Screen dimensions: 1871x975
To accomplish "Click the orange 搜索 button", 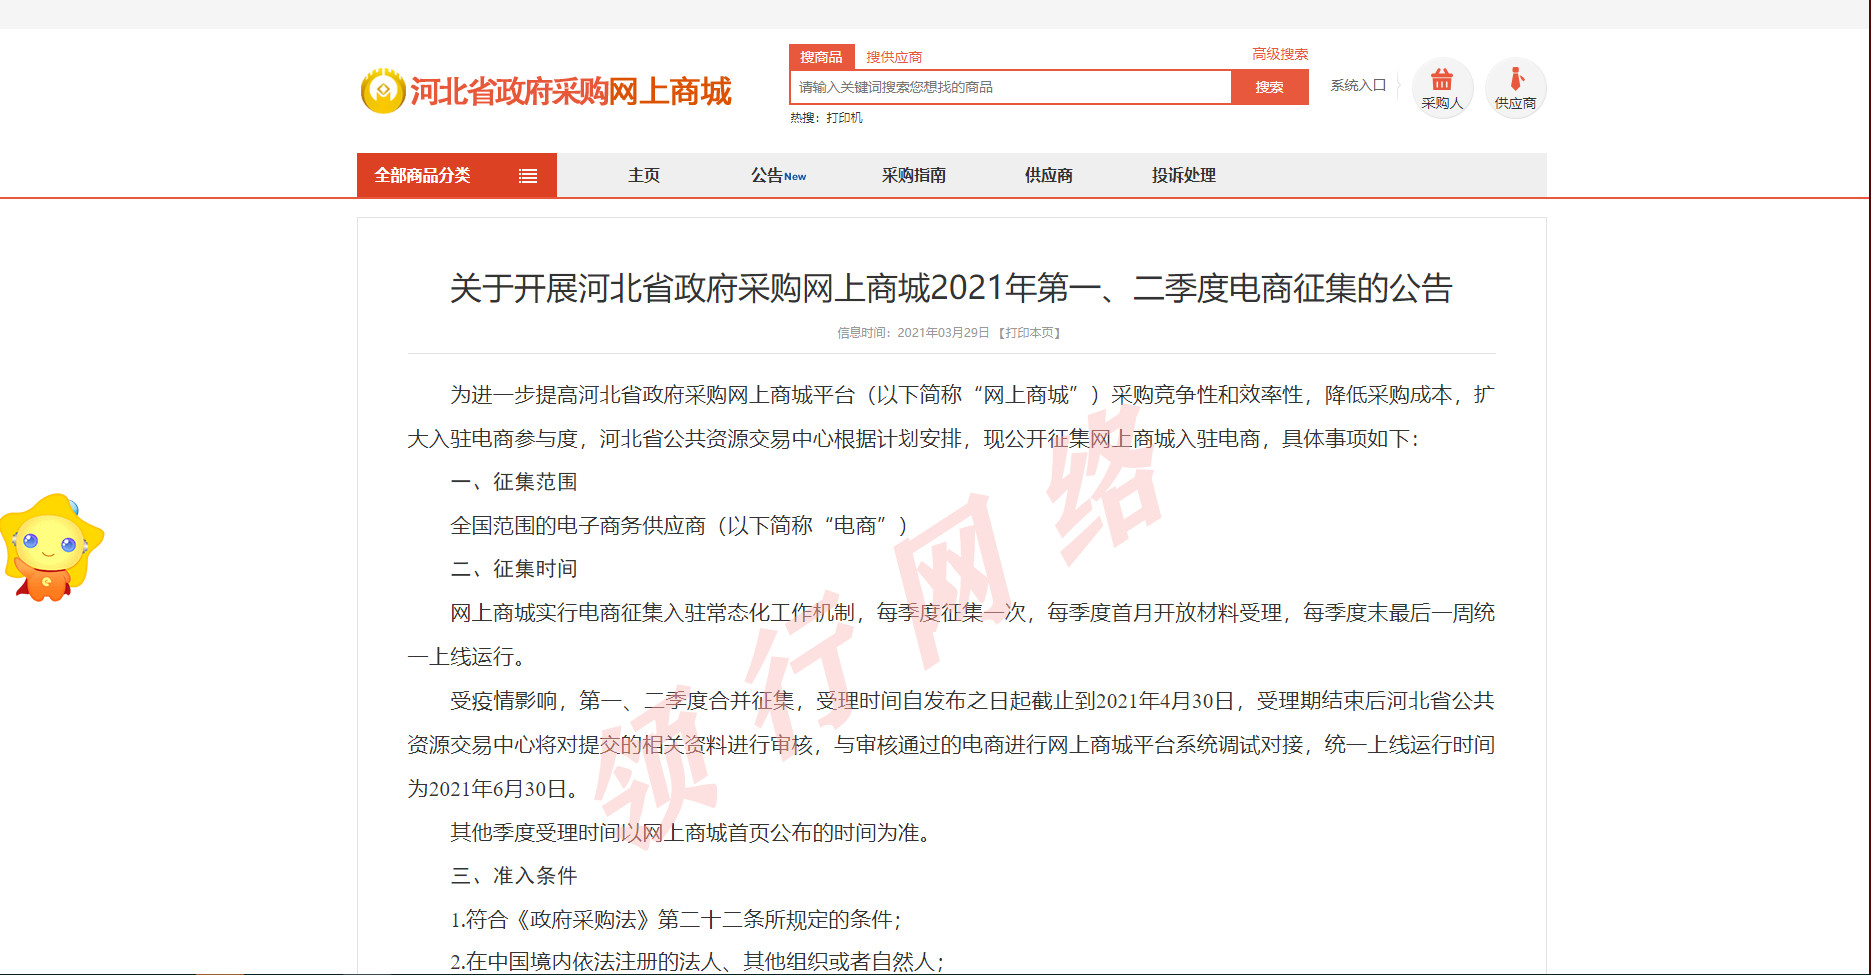I will click(1270, 87).
